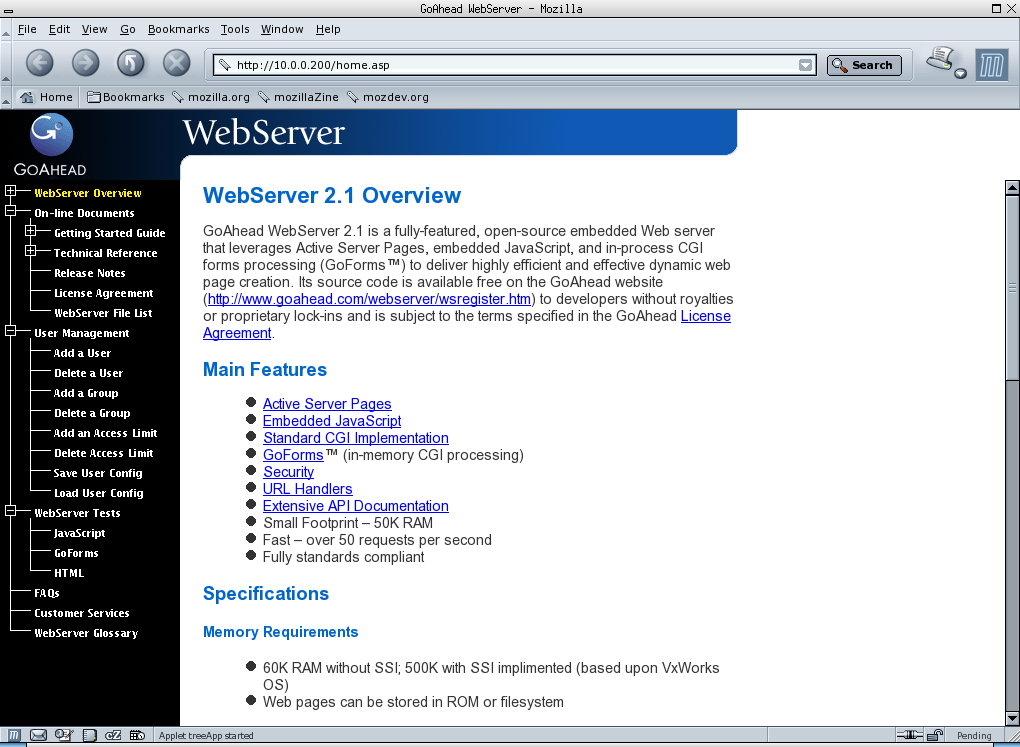The width and height of the screenshot is (1020, 747).
Task: Click the GoAhead logo
Action: (51, 144)
